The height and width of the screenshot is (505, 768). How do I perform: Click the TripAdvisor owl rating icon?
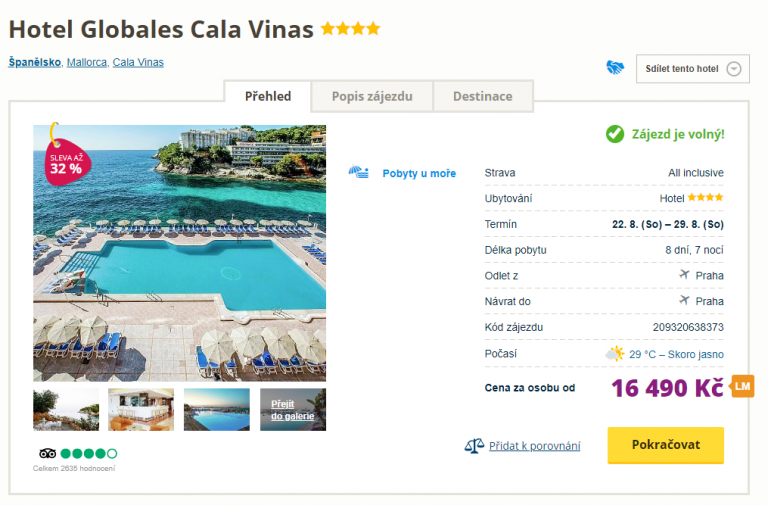click(47, 453)
